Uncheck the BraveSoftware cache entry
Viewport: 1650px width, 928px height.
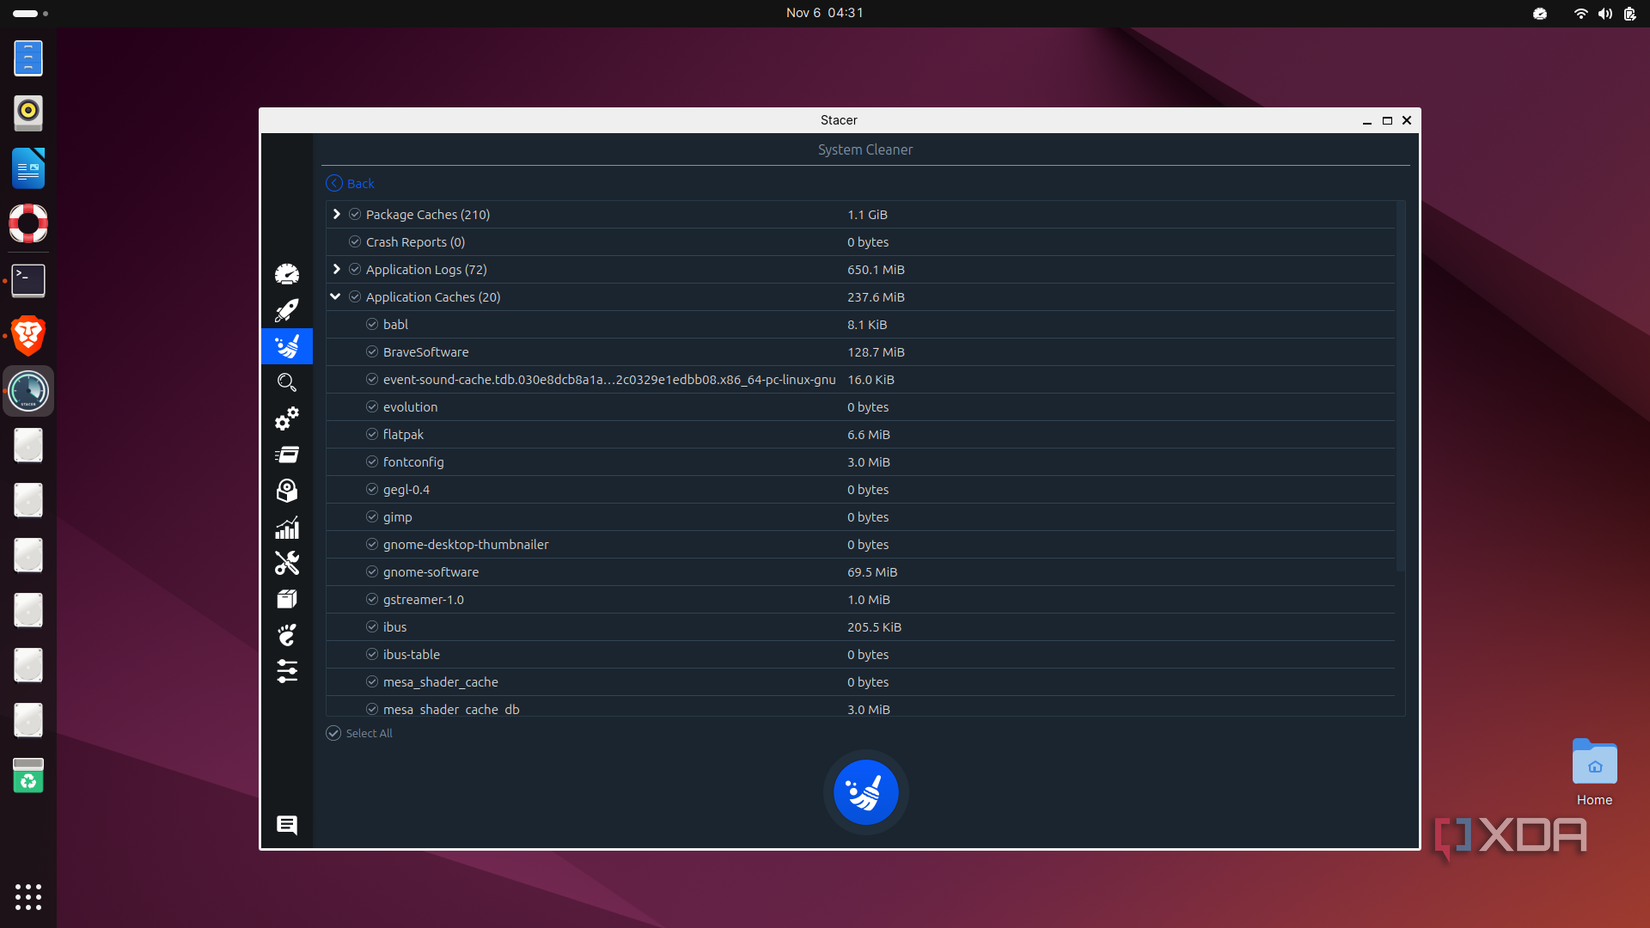tap(371, 352)
